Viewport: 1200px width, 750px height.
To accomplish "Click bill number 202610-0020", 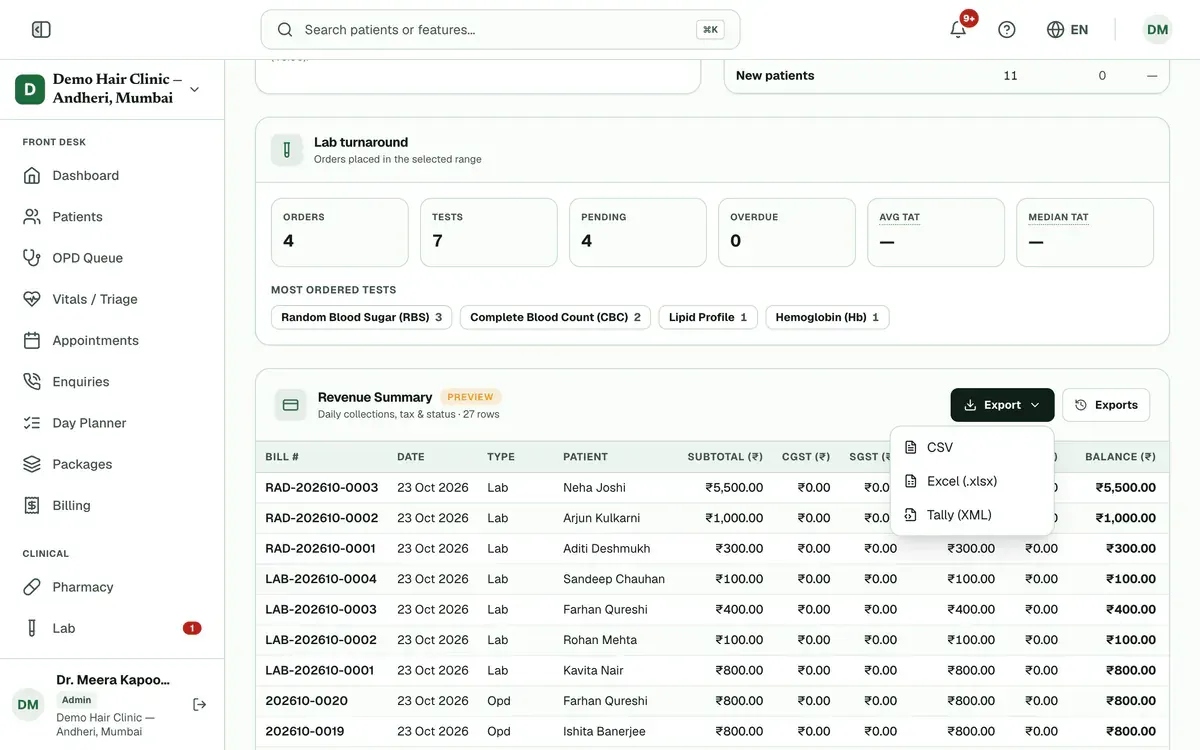I will 306,701.
